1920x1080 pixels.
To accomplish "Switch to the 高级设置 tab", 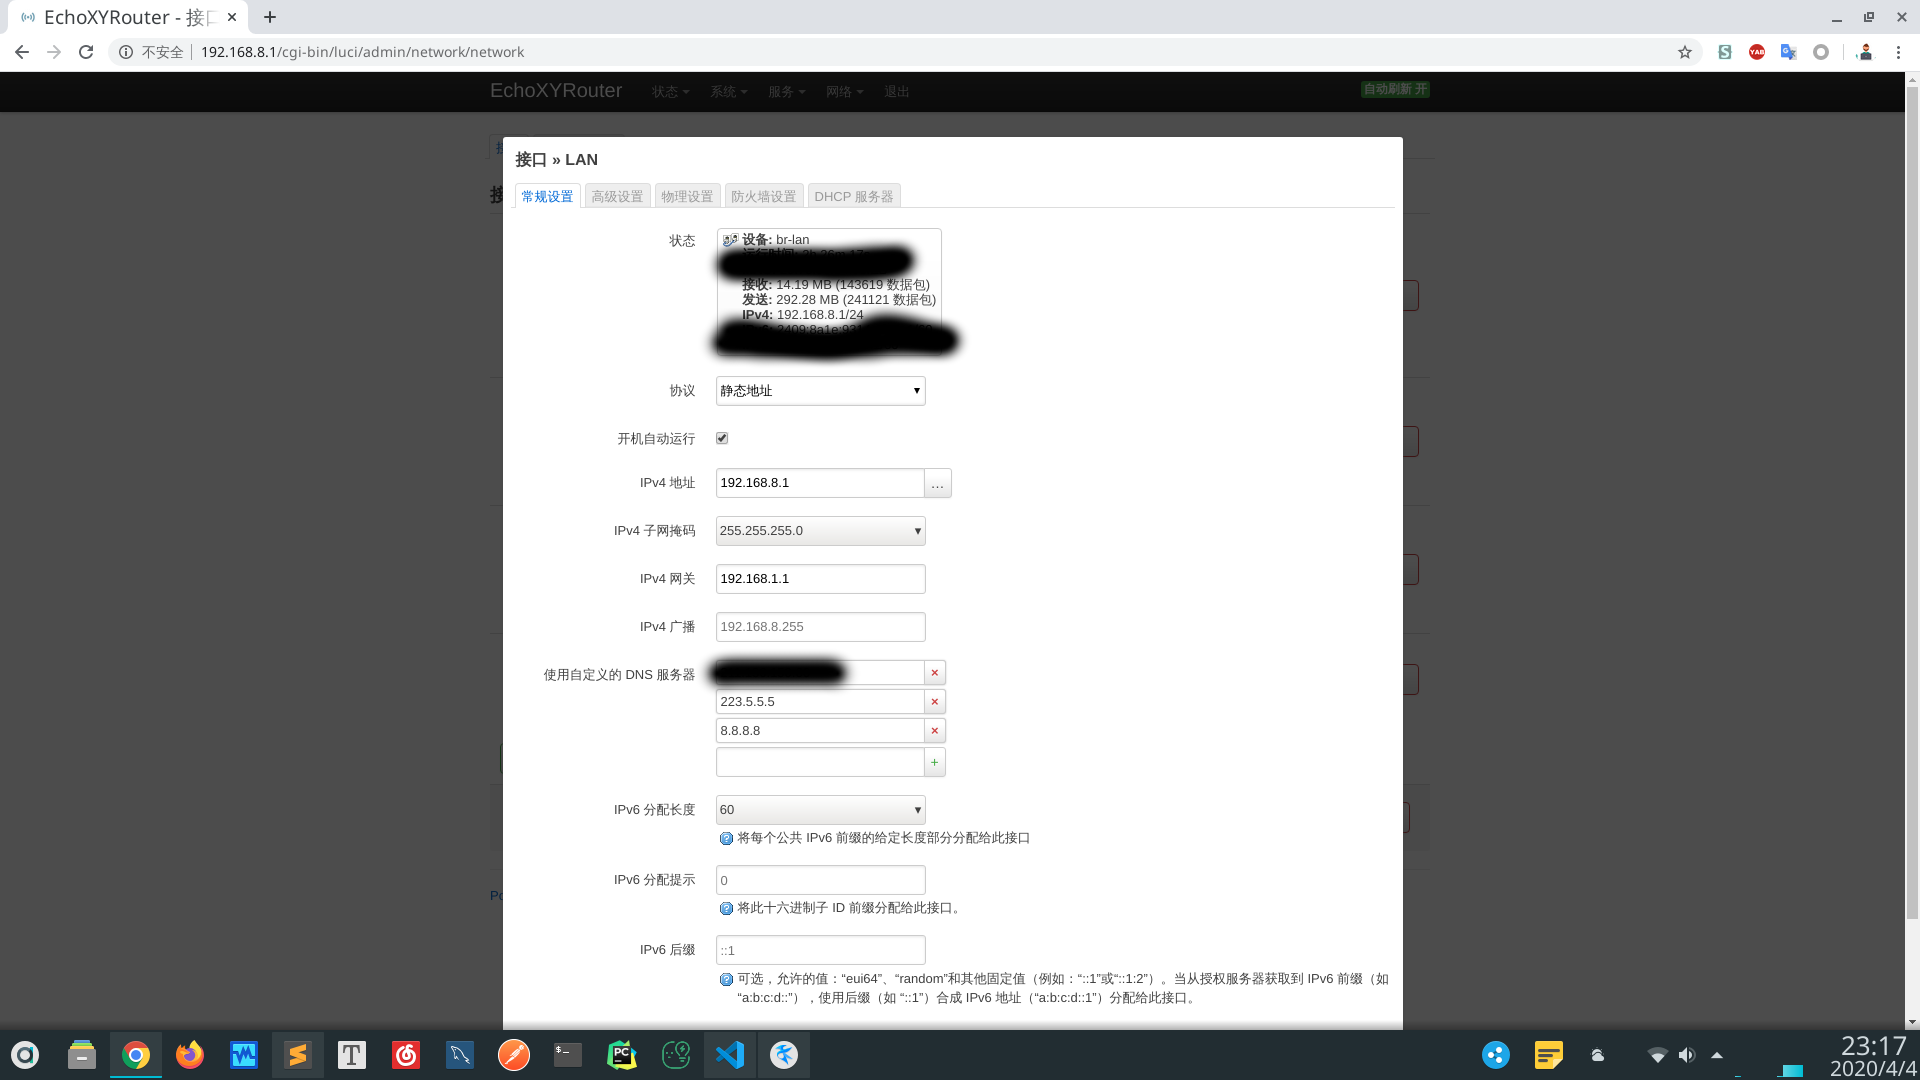I will (617, 196).
